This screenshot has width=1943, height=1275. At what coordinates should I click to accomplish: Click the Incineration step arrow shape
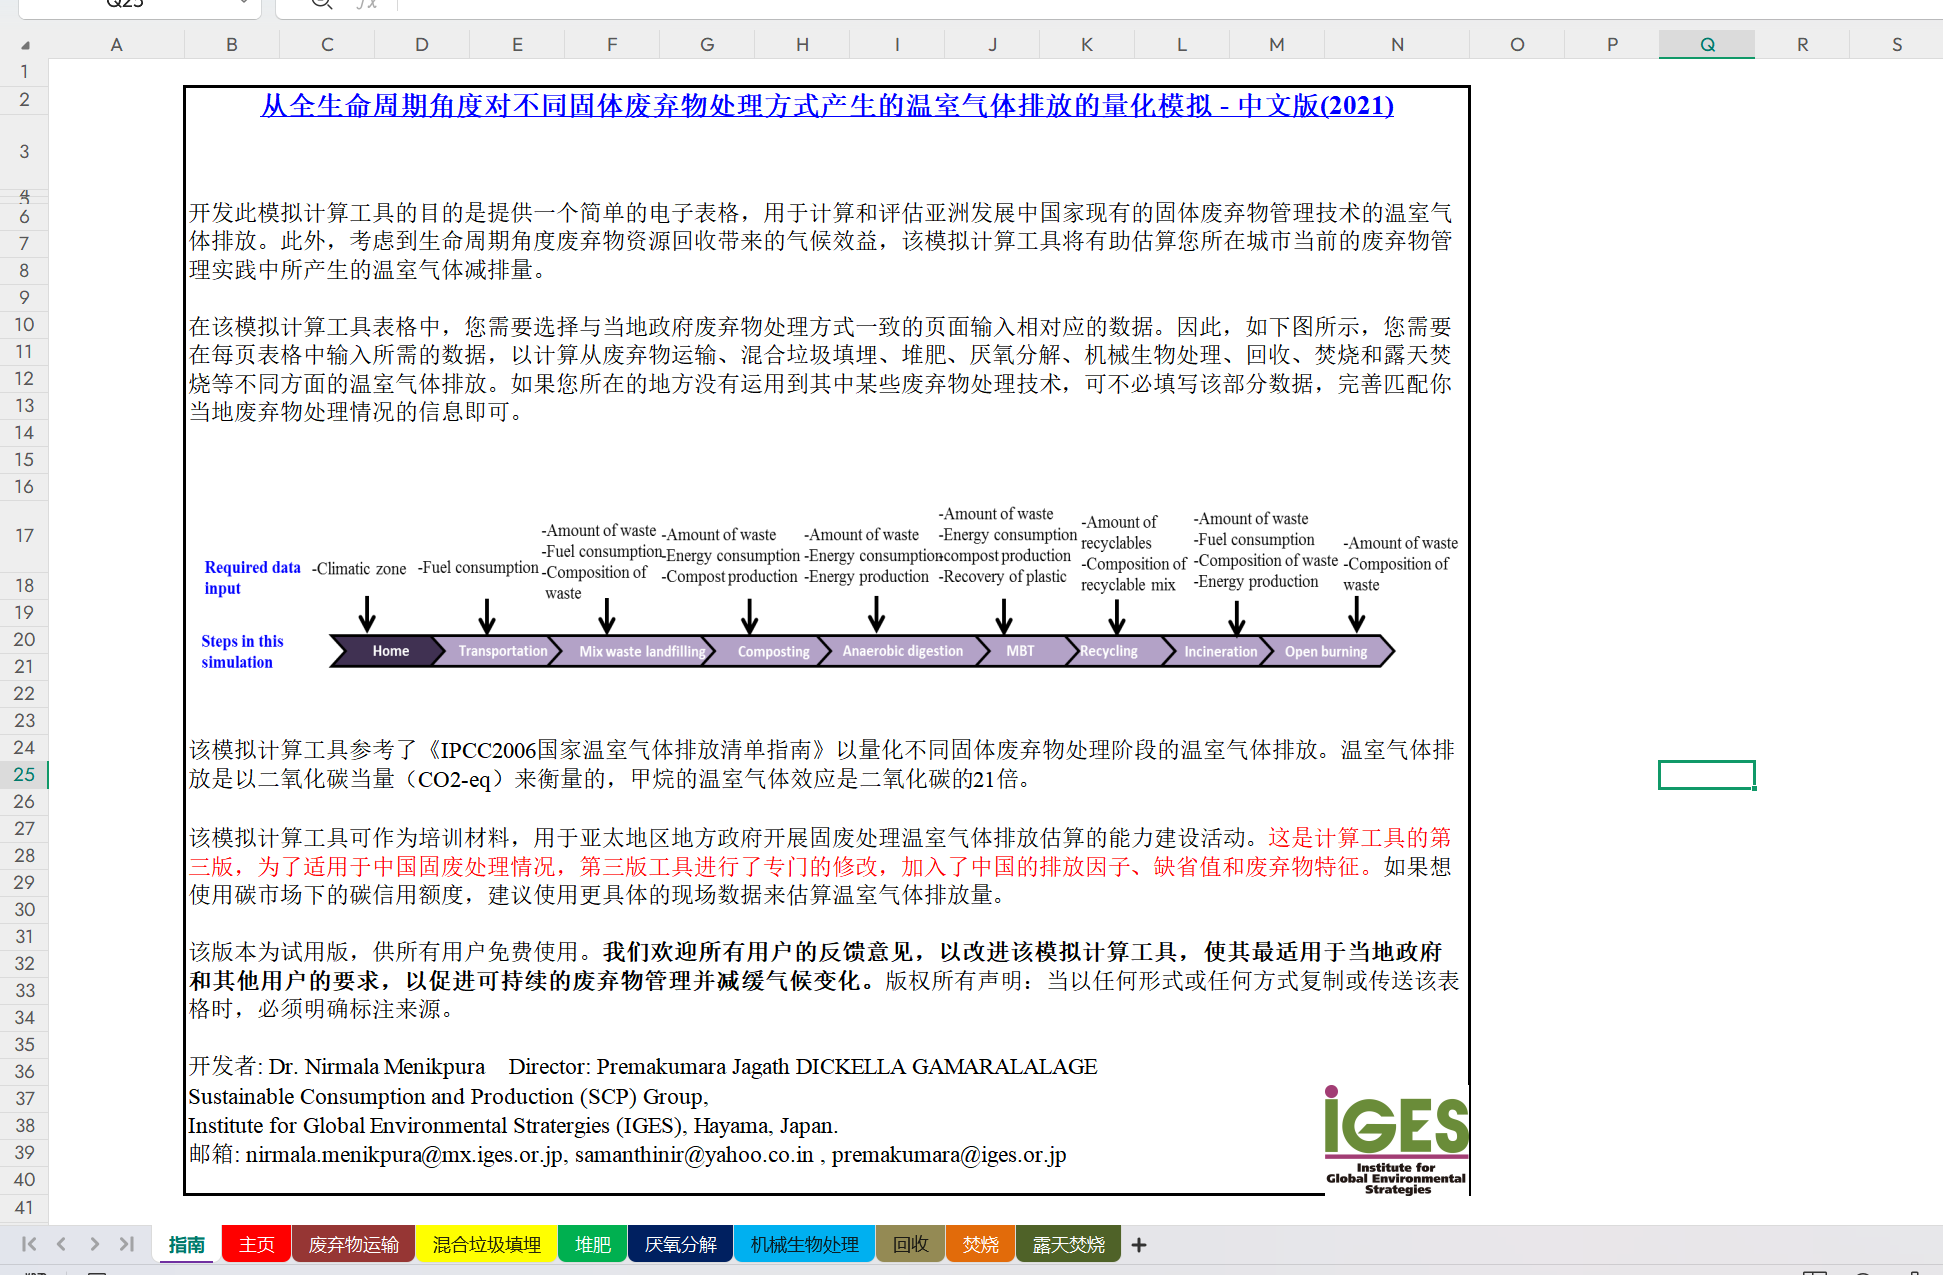[x=1220, y=651]
